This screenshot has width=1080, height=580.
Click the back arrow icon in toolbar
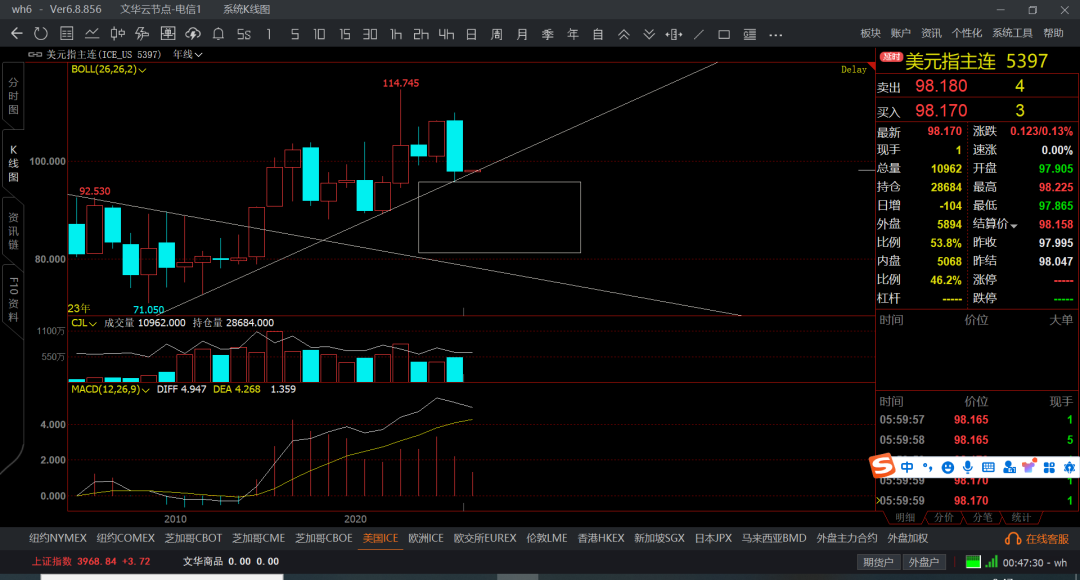click(17, 34)
